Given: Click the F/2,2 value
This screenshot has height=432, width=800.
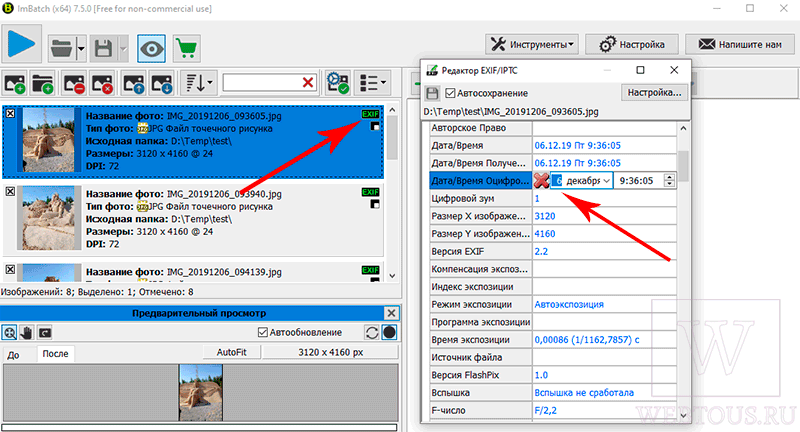Looking at the screenshot, I should (545, 411).
